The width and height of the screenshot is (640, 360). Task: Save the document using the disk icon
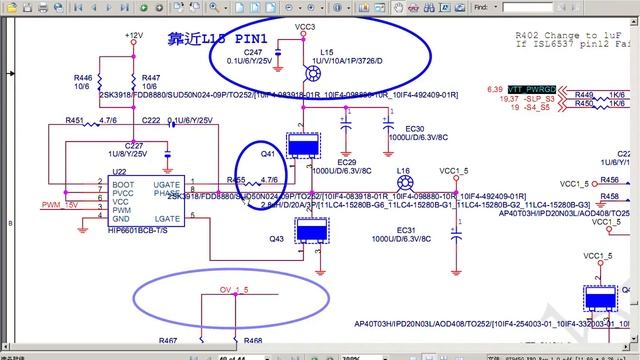coord(27,7)
